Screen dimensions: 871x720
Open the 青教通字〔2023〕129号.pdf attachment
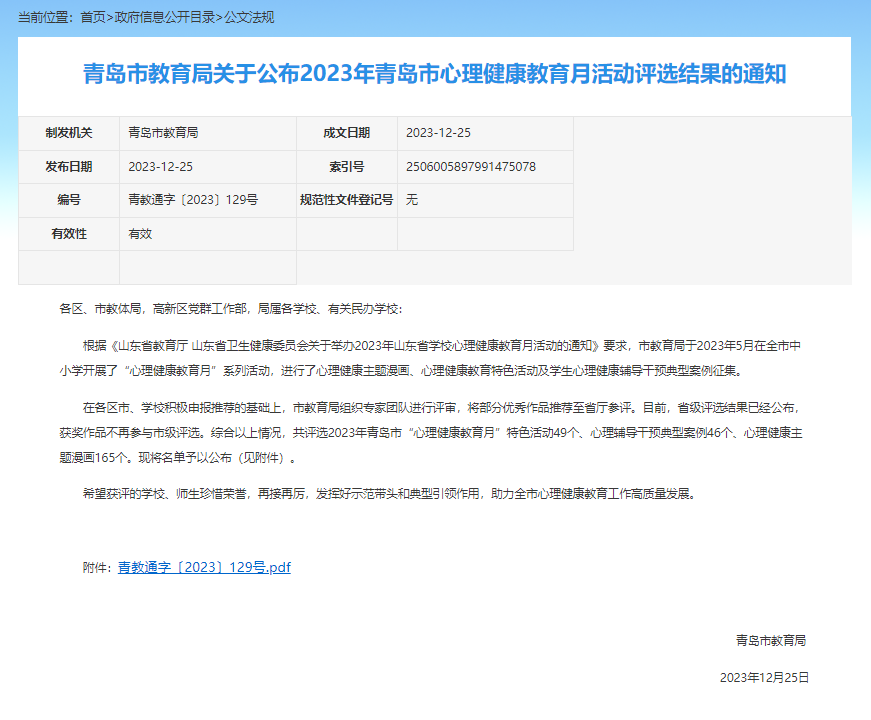204,567
